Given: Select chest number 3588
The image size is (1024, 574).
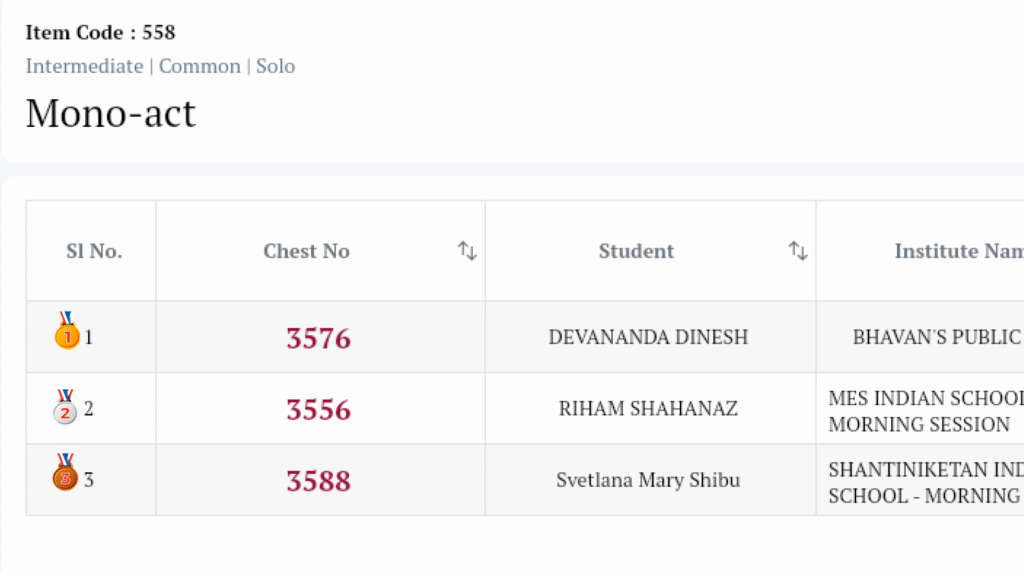Looking at the screenshot, I should [x=318, y=481].
